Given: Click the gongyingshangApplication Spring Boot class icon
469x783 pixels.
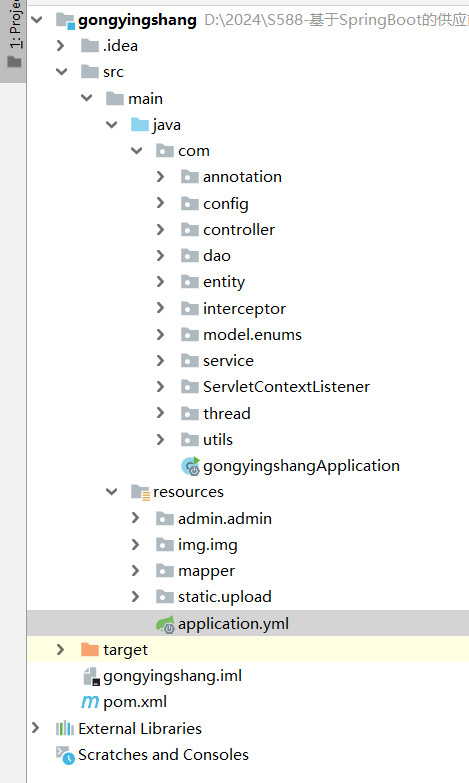Looking at the screenshot, I should pos(190,466).
